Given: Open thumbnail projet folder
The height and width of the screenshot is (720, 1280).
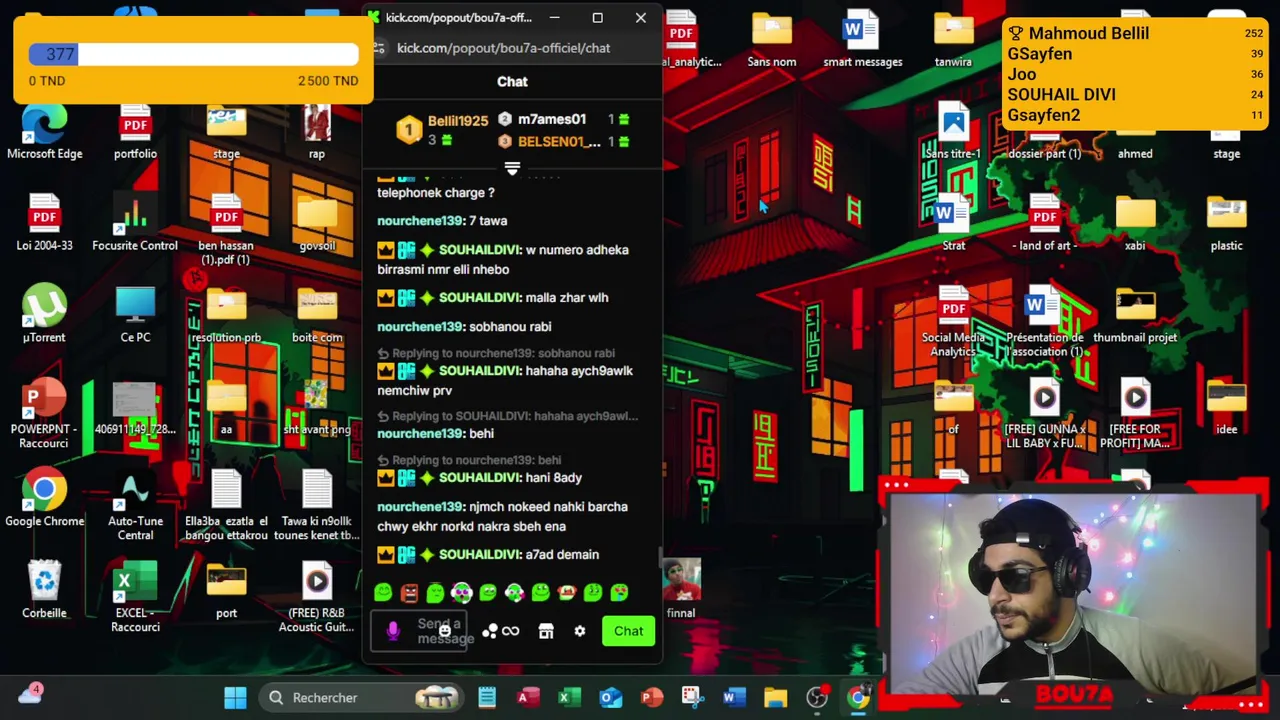Looking at the screenshot, I should 1135,315.
